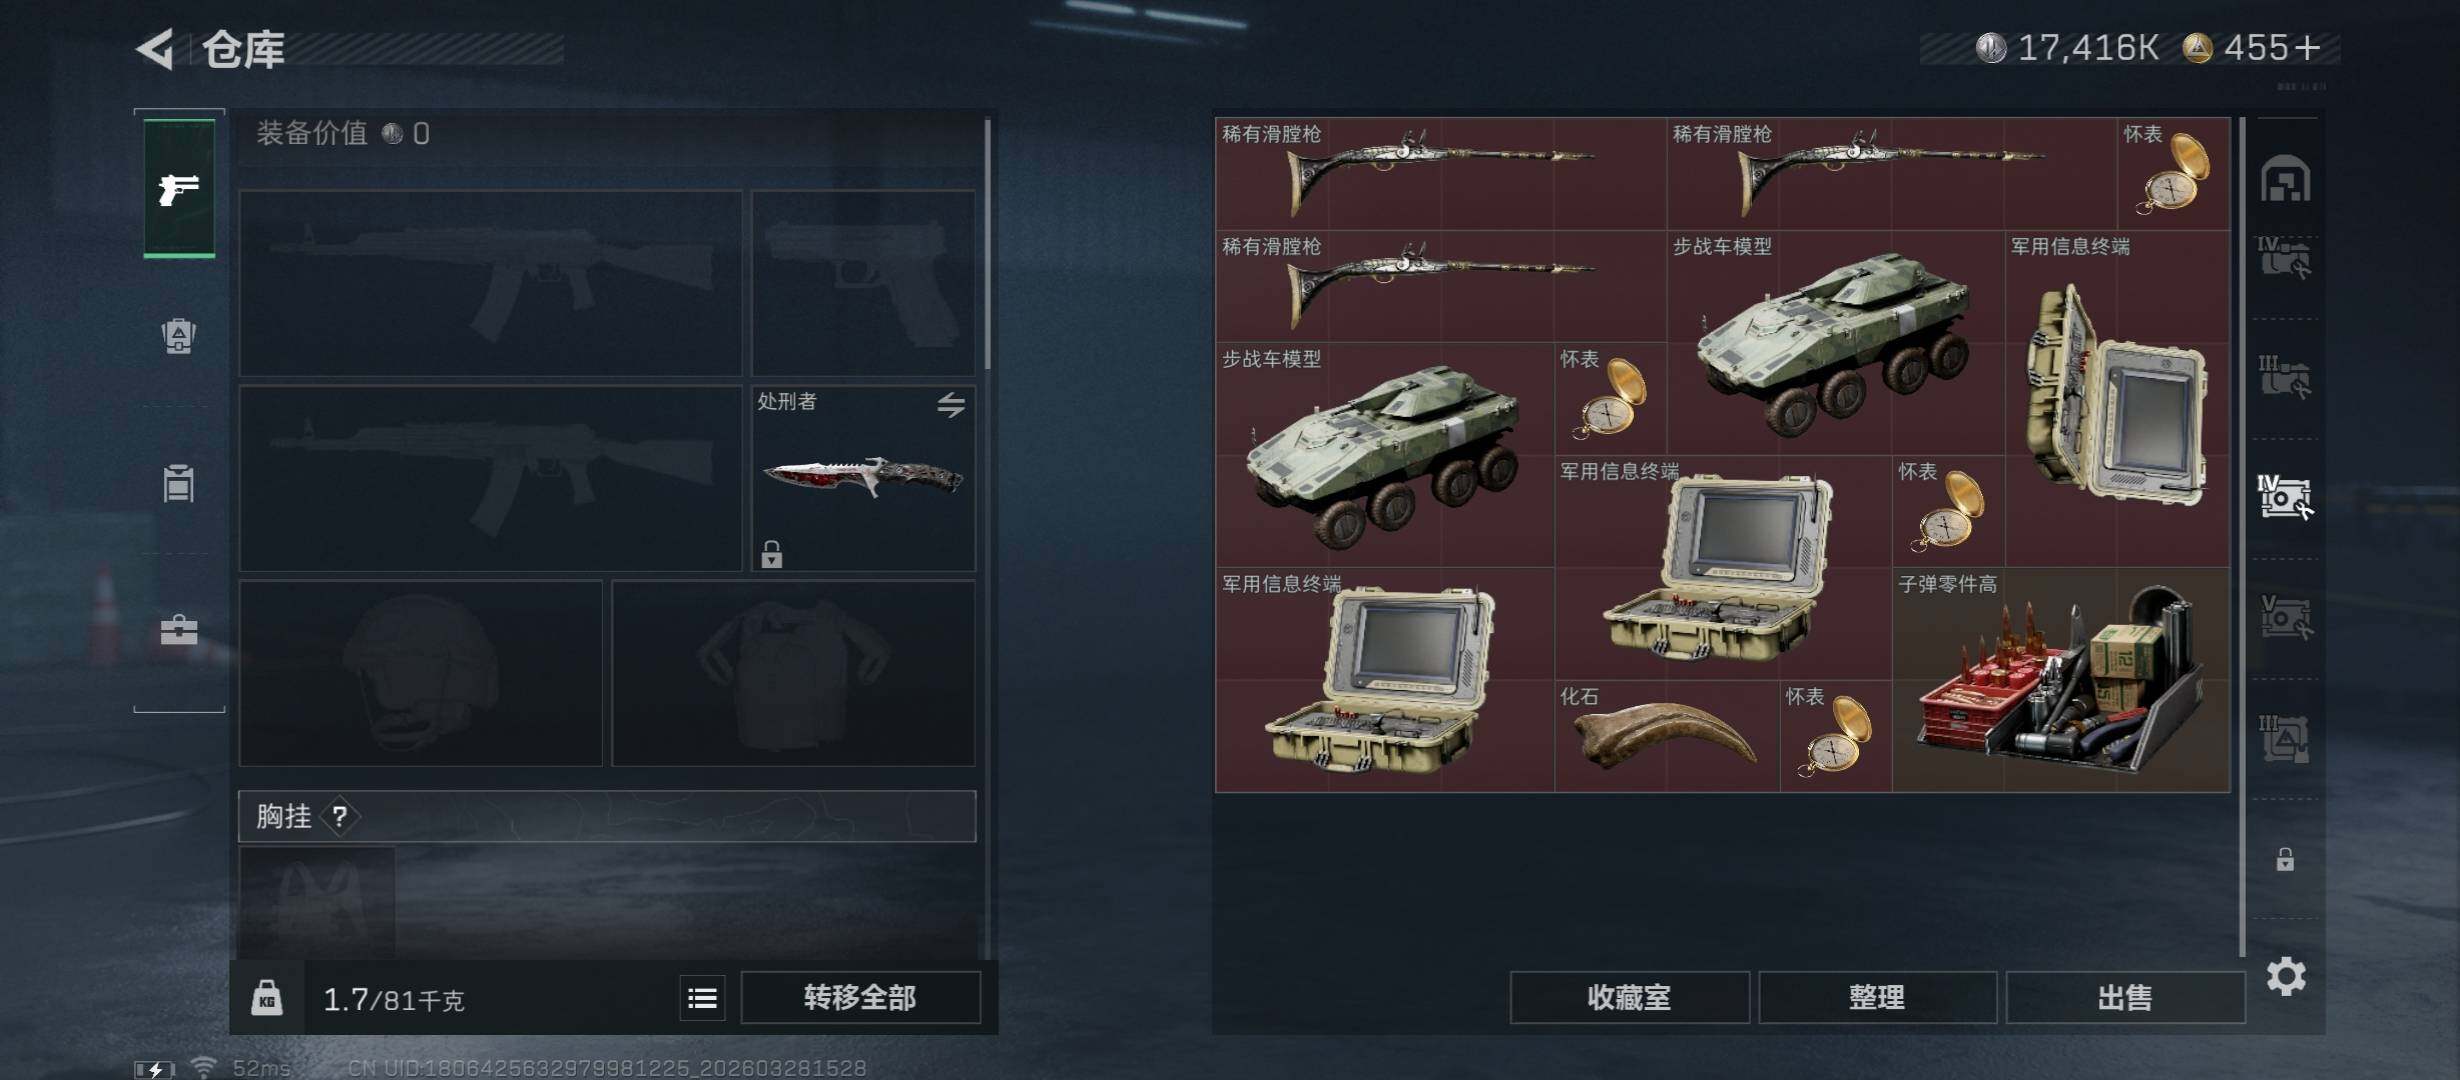Image resolution: width=2460 pixels, height=1080 pixels.
Task: Open the 收藏室 collection room
Action: 1629,997
